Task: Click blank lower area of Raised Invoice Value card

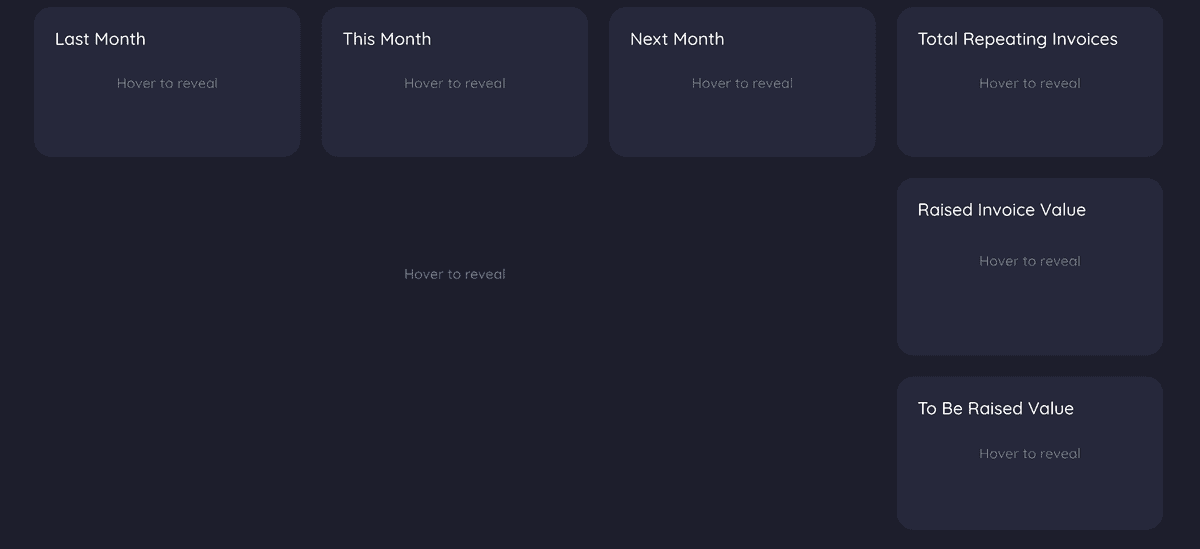Action: 1030,318
